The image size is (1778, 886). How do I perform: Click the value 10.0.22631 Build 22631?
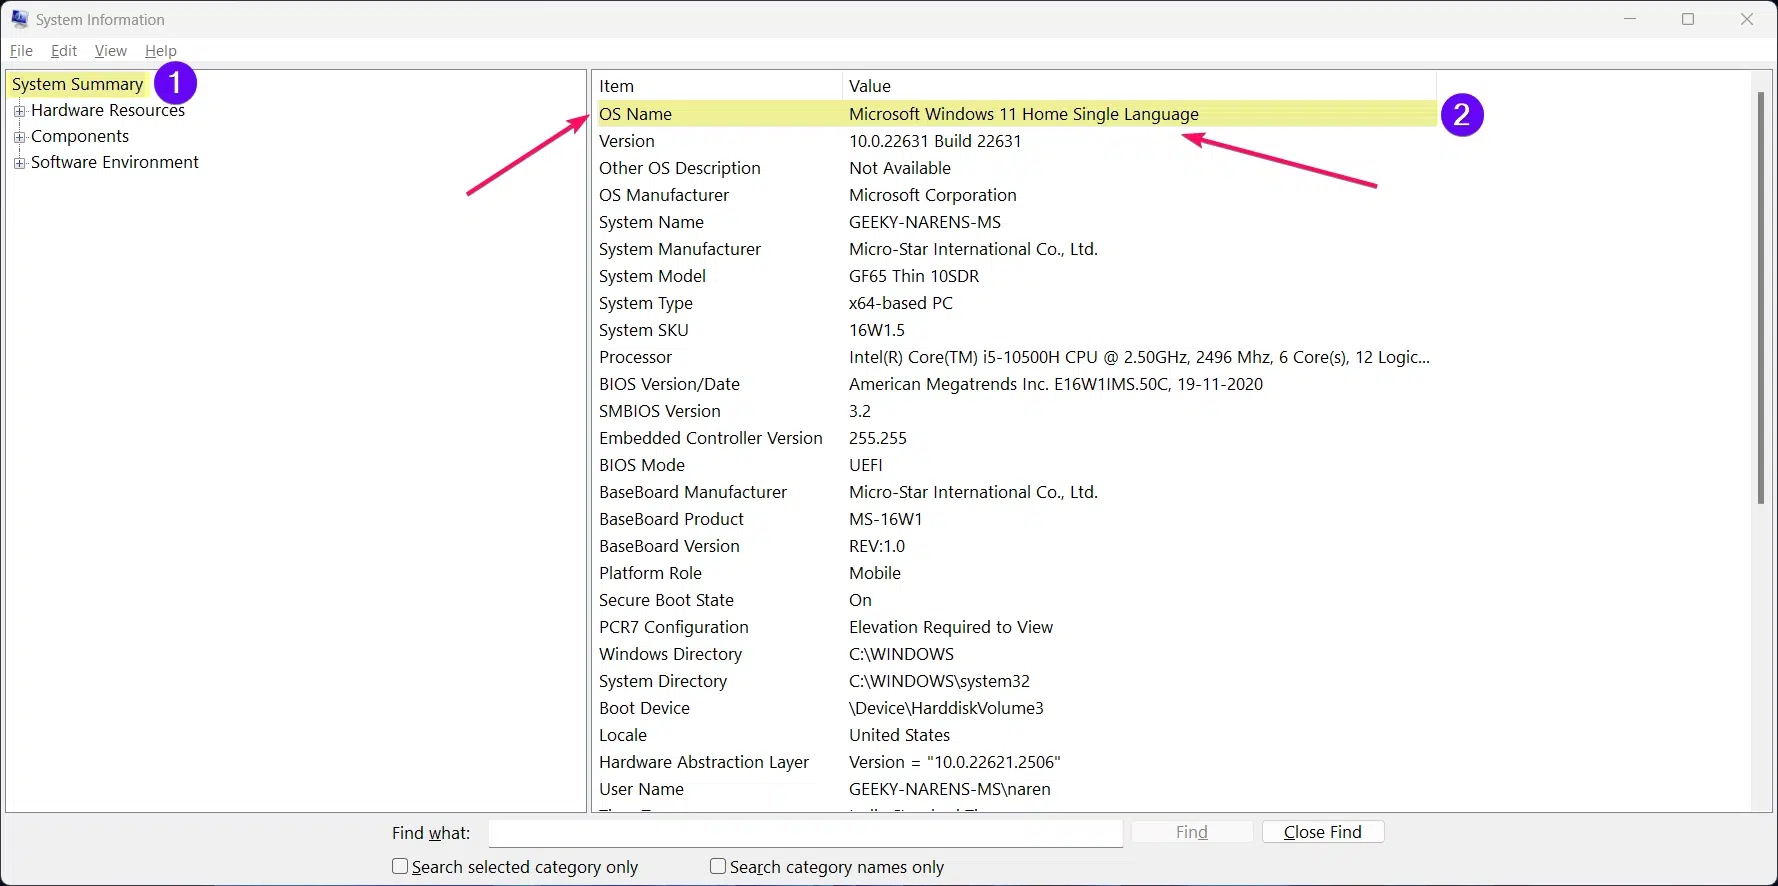[935, 141]
